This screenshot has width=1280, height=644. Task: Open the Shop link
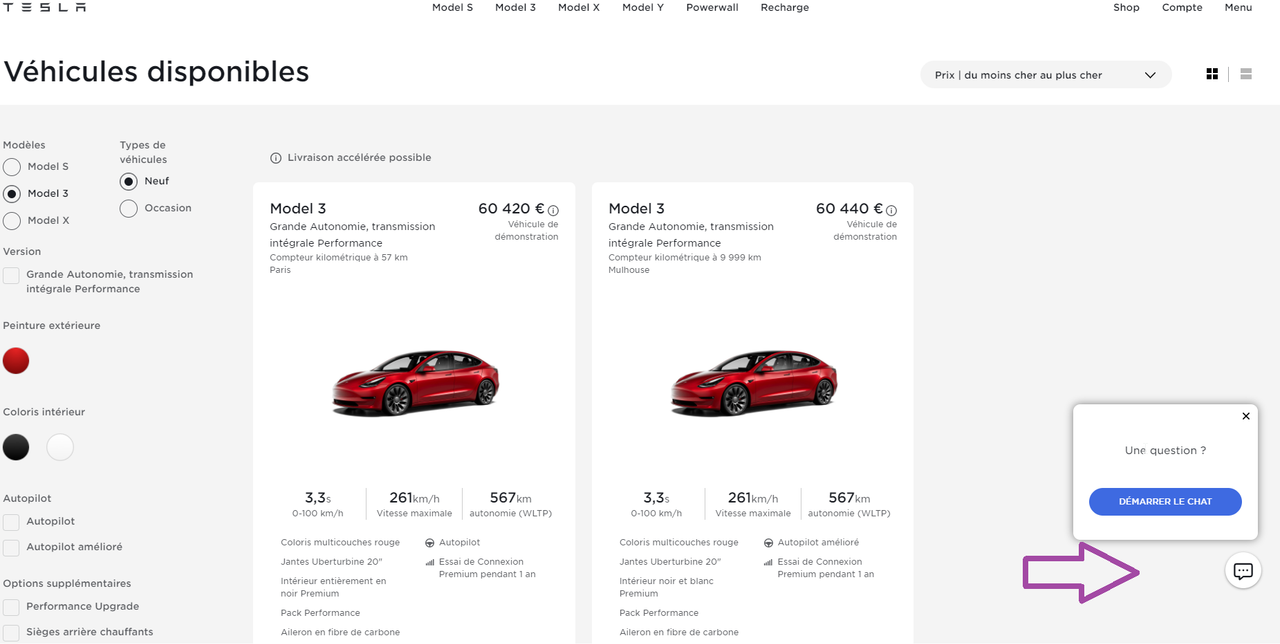(x=1126, y=7)
